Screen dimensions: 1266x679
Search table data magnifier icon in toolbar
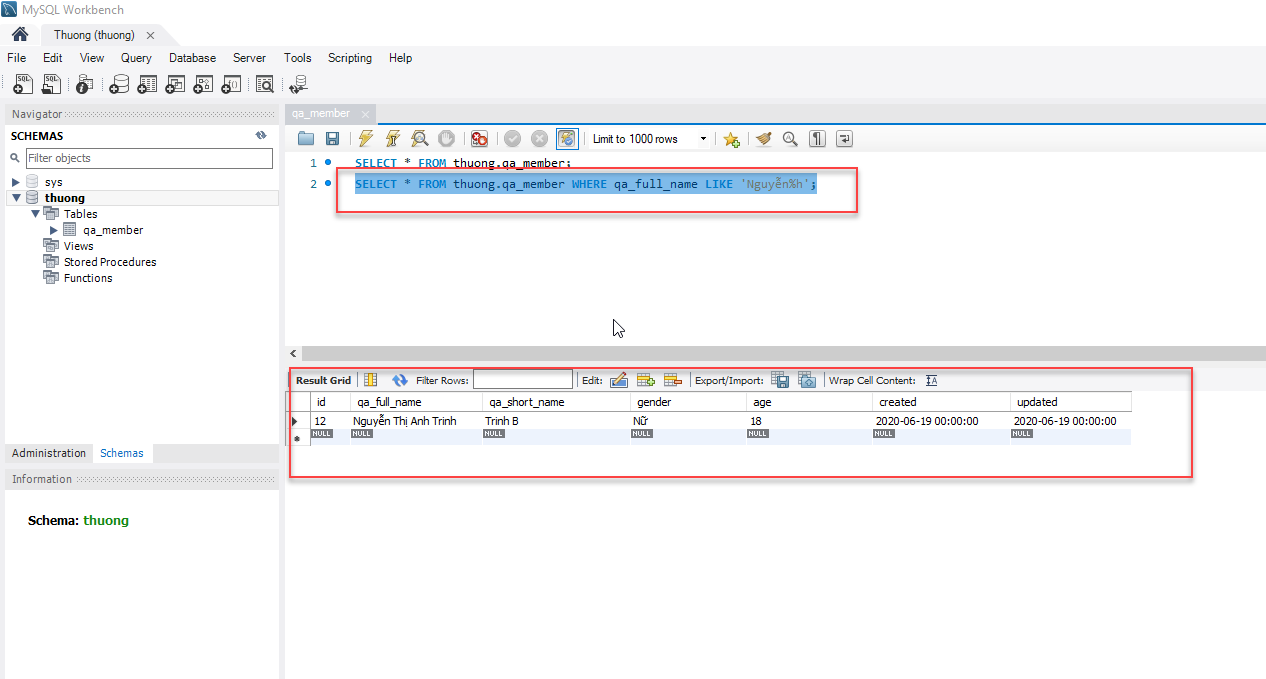click(265, 85)
